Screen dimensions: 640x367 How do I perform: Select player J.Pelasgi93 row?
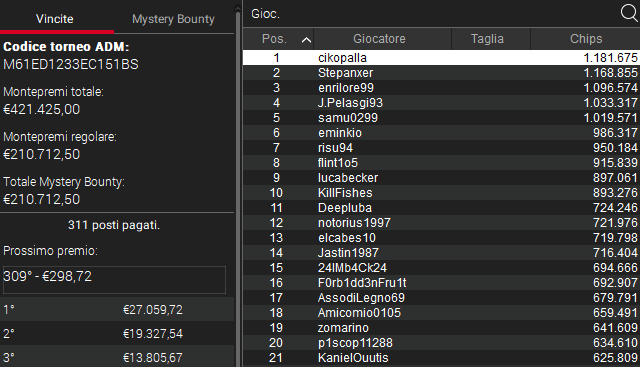pyautogui.click(x=441, y=102)
